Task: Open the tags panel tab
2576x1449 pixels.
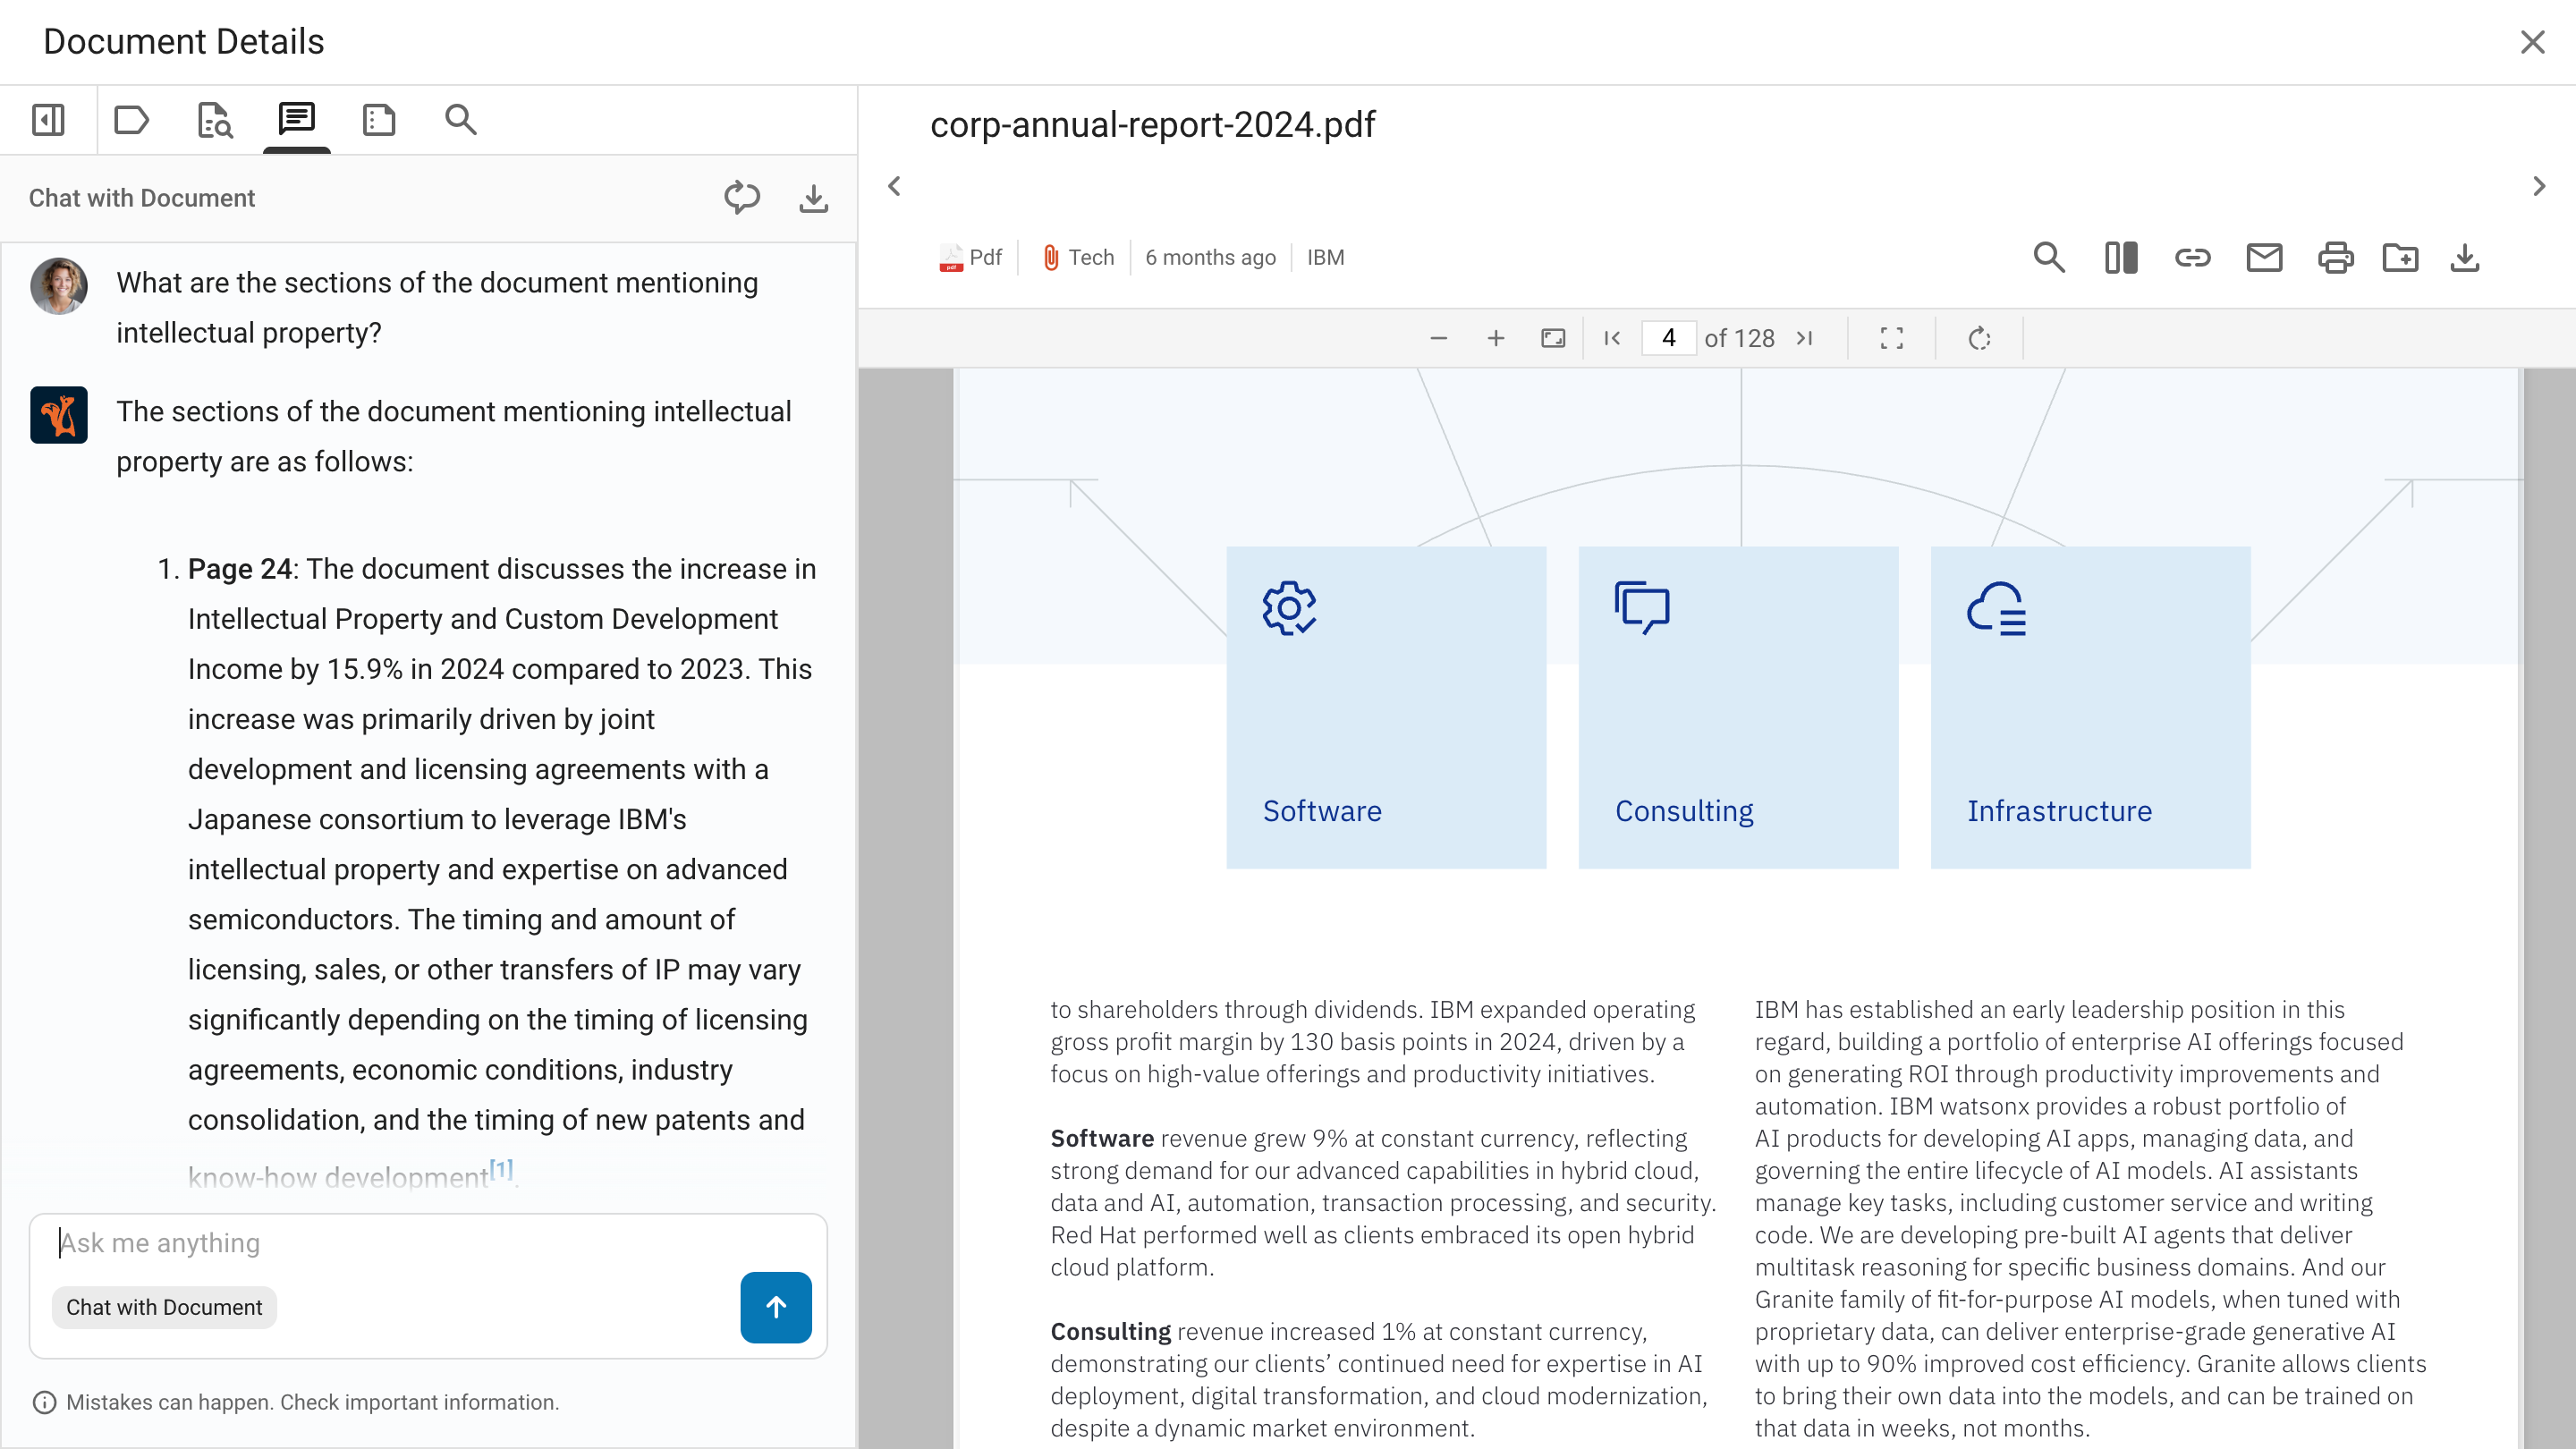Action: [x=131, y=120]
